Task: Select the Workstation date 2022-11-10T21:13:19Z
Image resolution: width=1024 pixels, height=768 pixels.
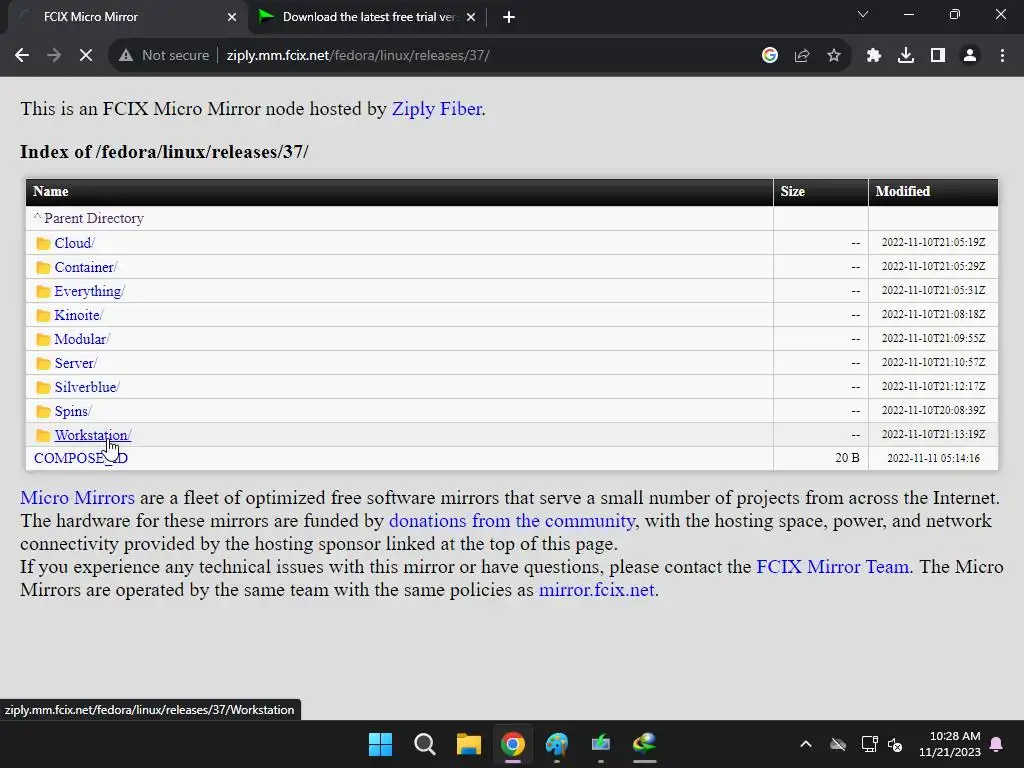Action: pyautogui.click(x=933, y=434)
